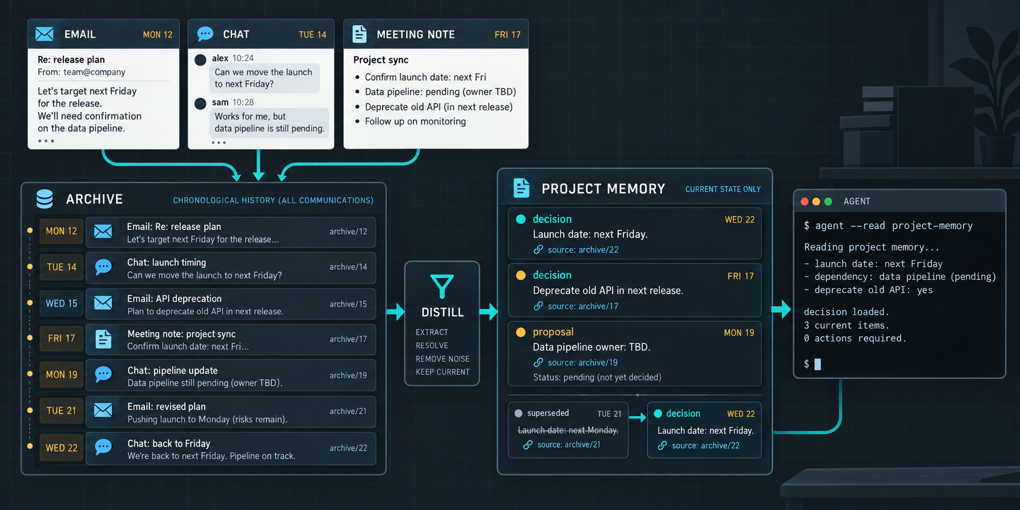Follow 'source: archive/19' link

tap(583, 362)
